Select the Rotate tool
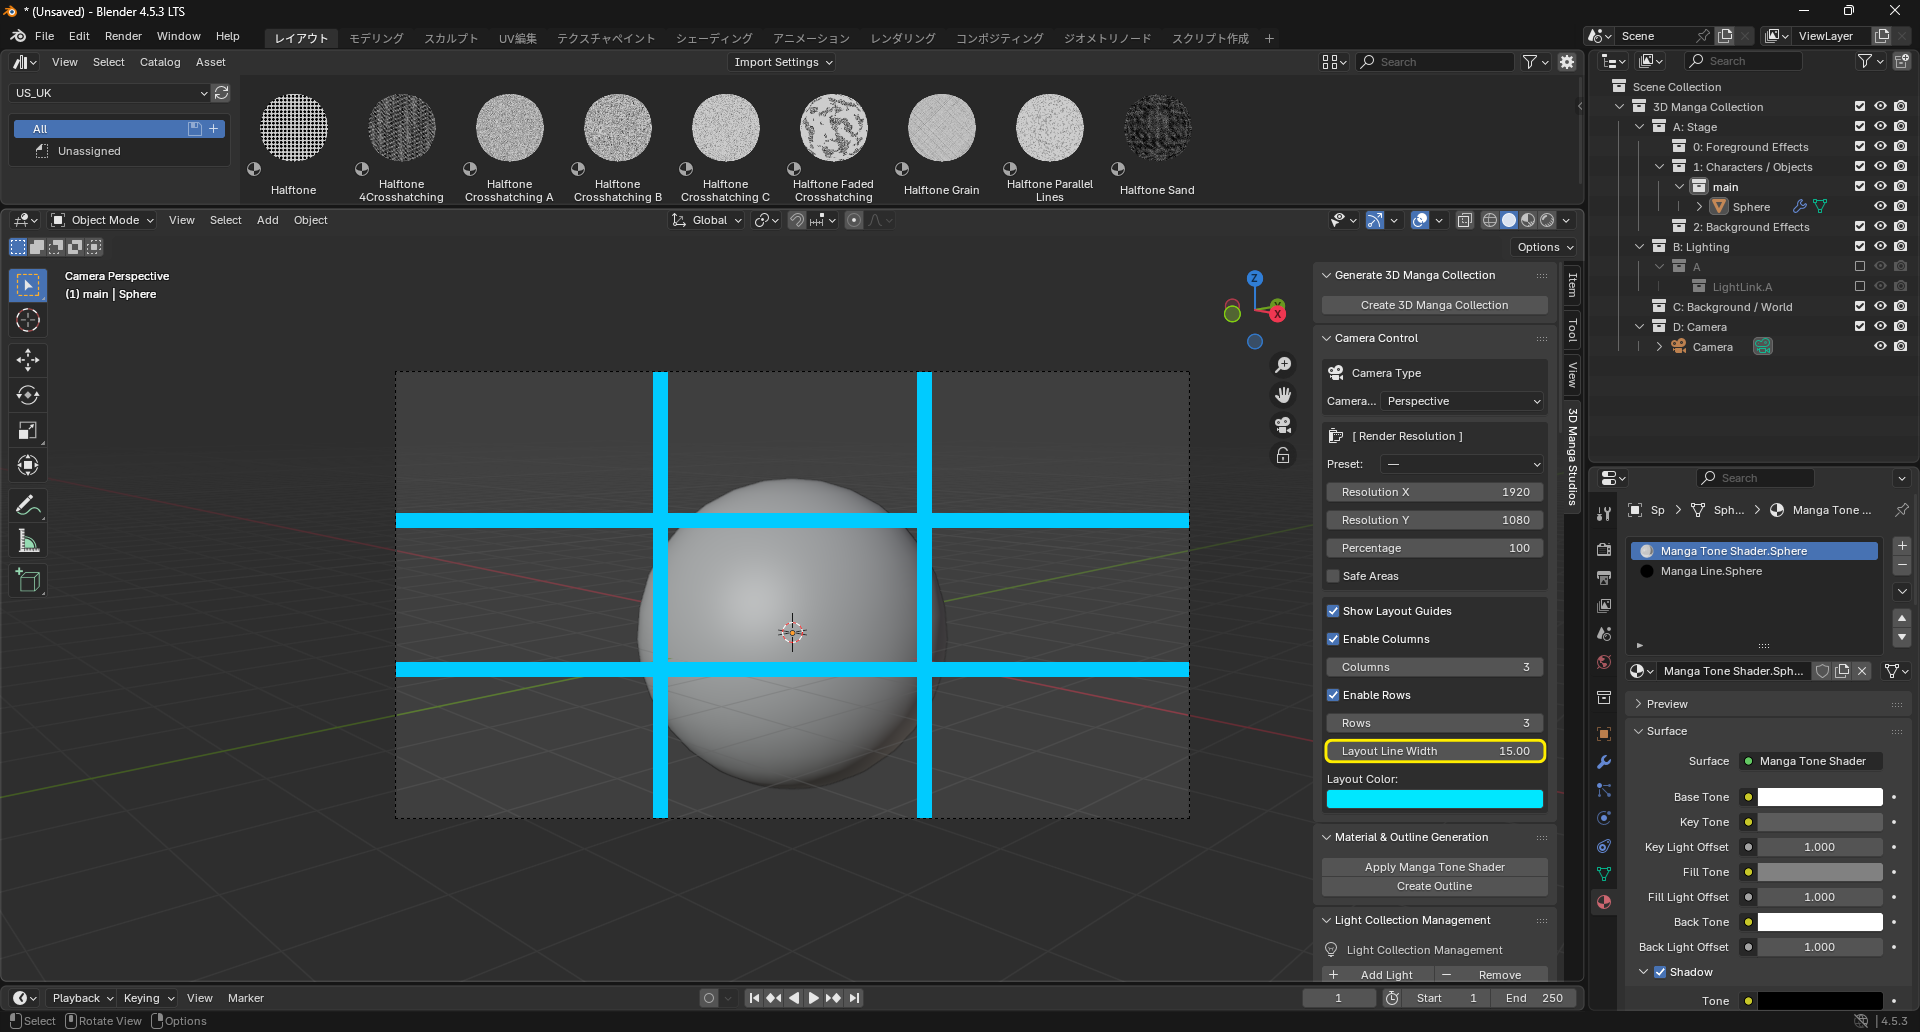 28,395
